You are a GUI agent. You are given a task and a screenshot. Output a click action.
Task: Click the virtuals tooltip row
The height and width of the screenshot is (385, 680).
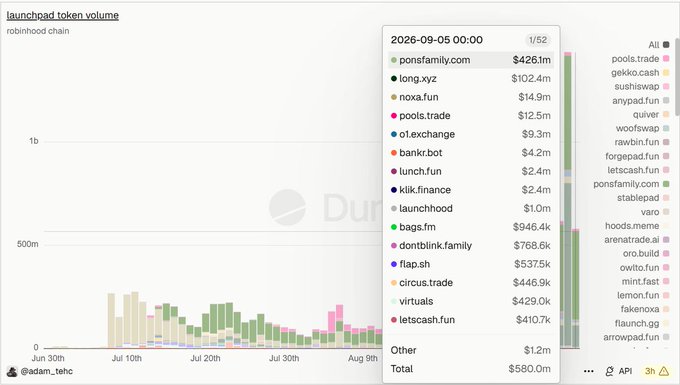tap(471, 301)
